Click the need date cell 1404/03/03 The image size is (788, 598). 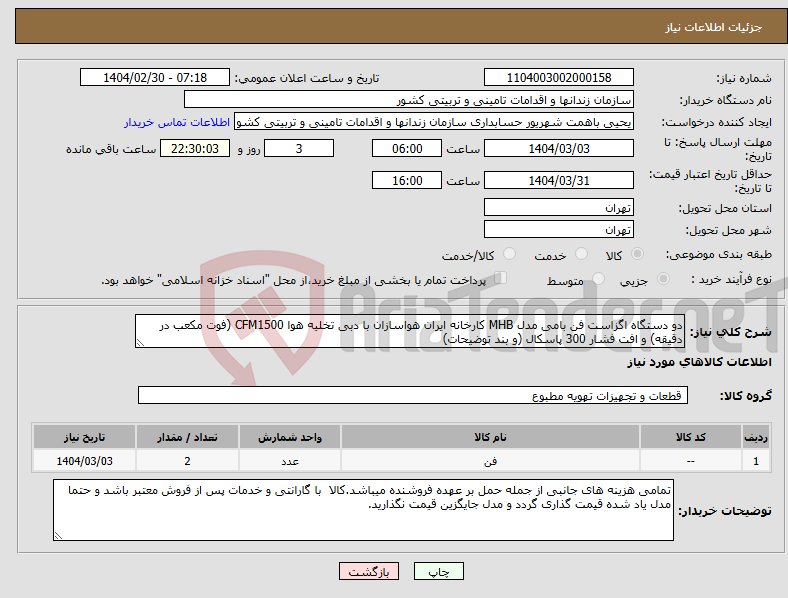pos(84,461)
